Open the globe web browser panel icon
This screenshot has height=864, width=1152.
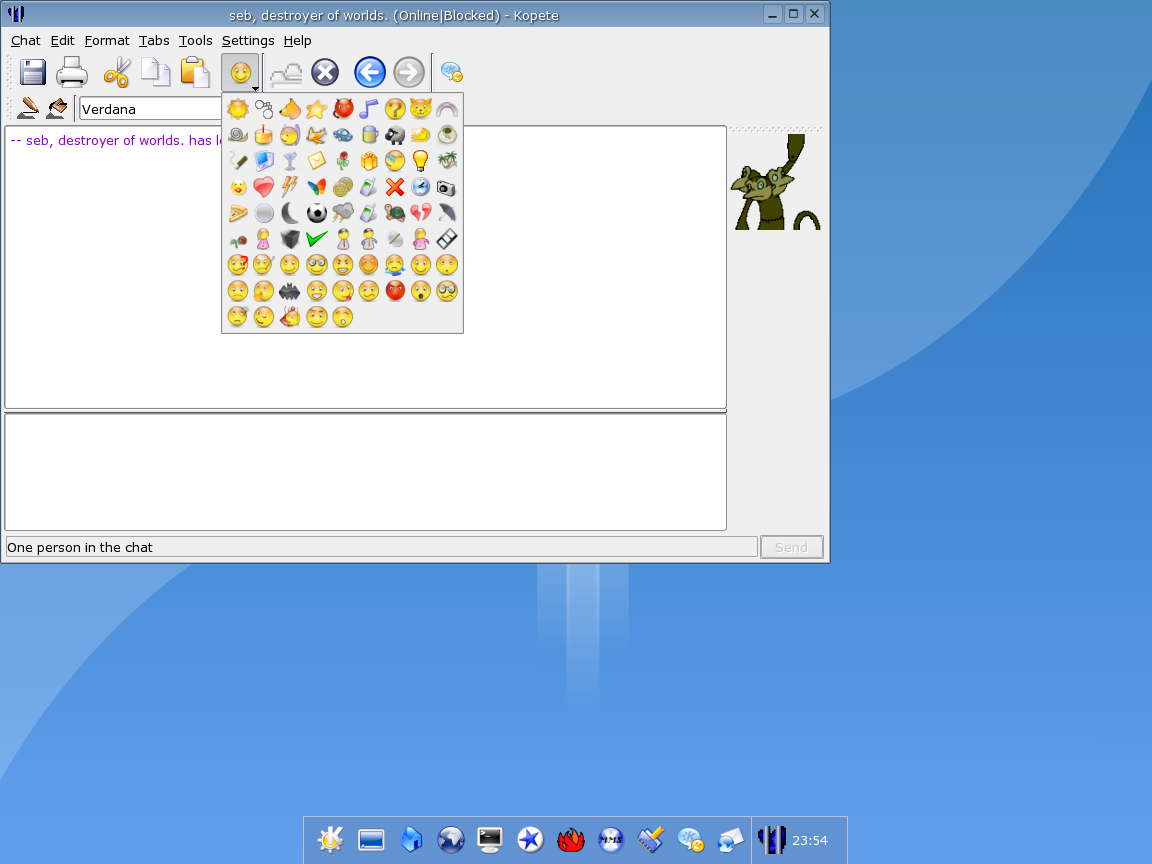pos(450,839)
